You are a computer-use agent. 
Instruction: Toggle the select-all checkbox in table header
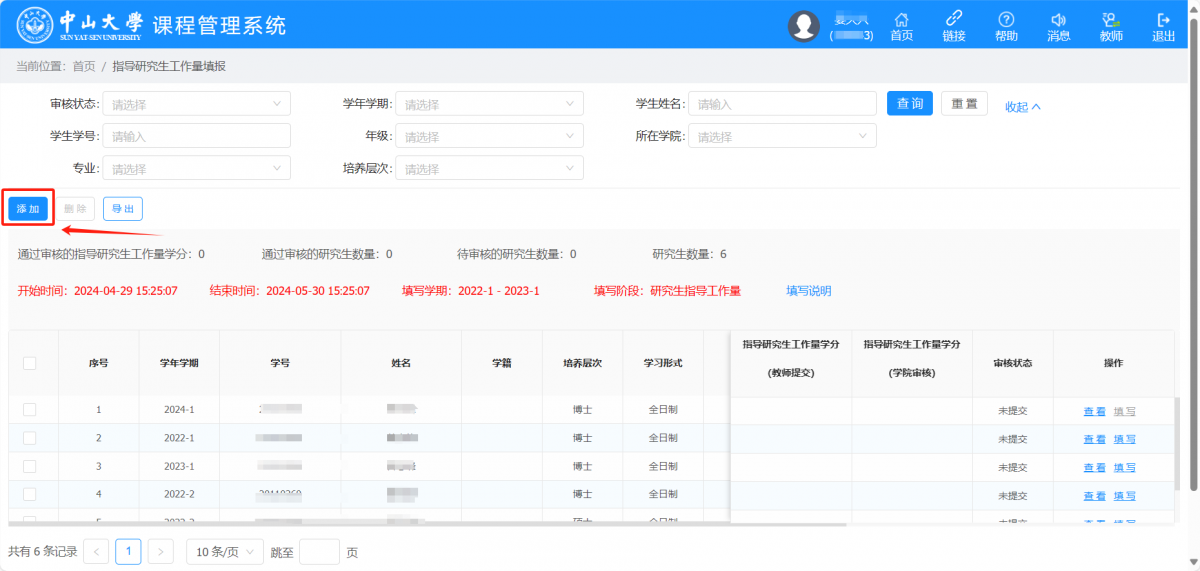[29, 363]
